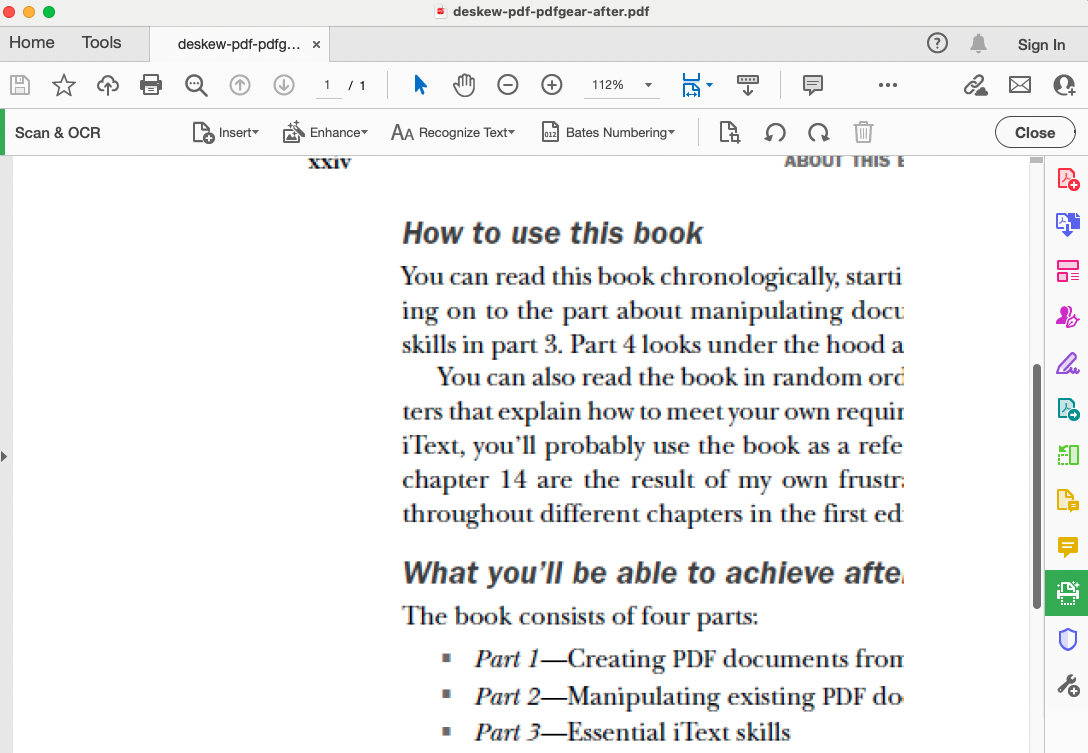Go to previous page arrow
Image resolution: width=1088 pixels, height=753 pixels.
point(240,85)
